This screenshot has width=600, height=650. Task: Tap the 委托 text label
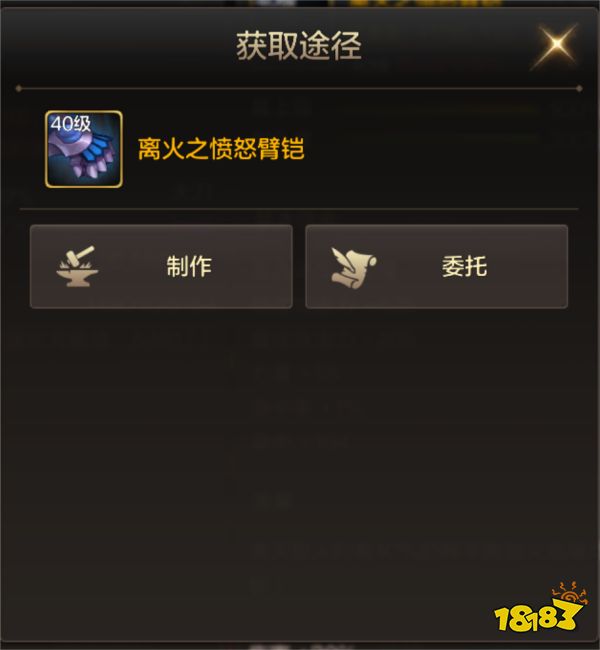(x=464, y=266)
